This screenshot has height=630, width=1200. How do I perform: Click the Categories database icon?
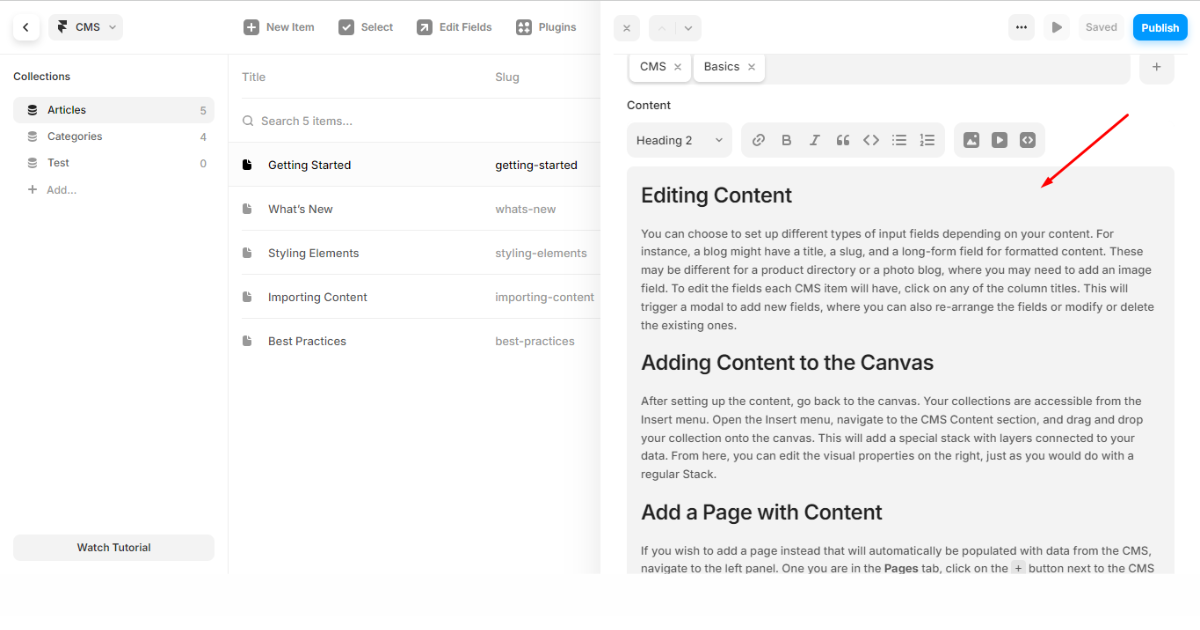[x=32, y=136]
